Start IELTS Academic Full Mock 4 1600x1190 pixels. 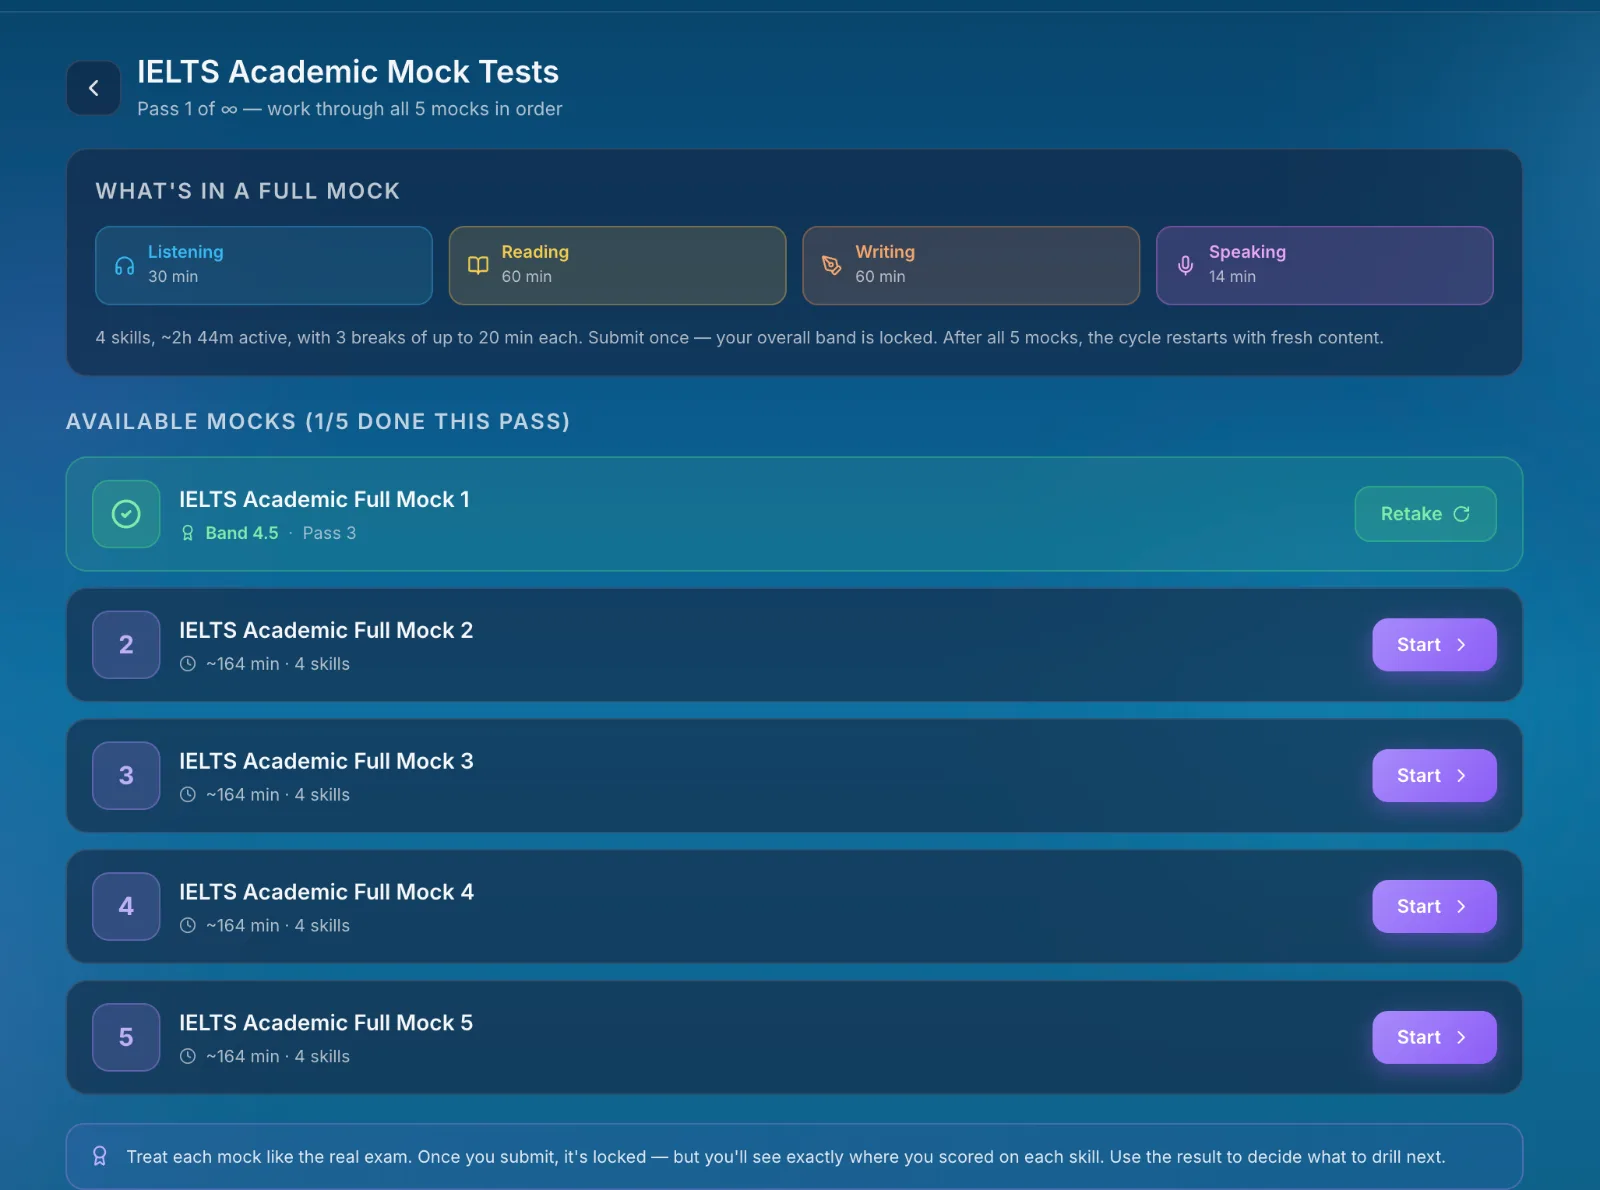tap(1434, 907)
